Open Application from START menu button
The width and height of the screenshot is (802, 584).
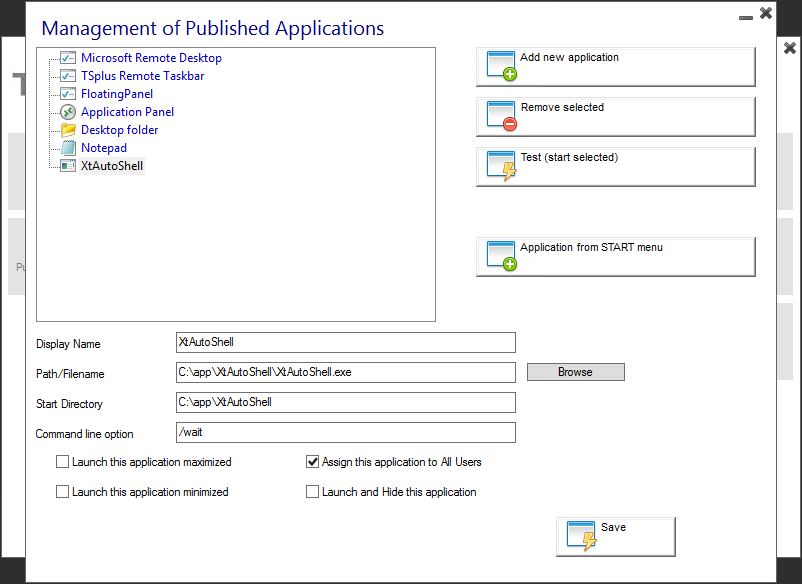[x=615, y=256]
